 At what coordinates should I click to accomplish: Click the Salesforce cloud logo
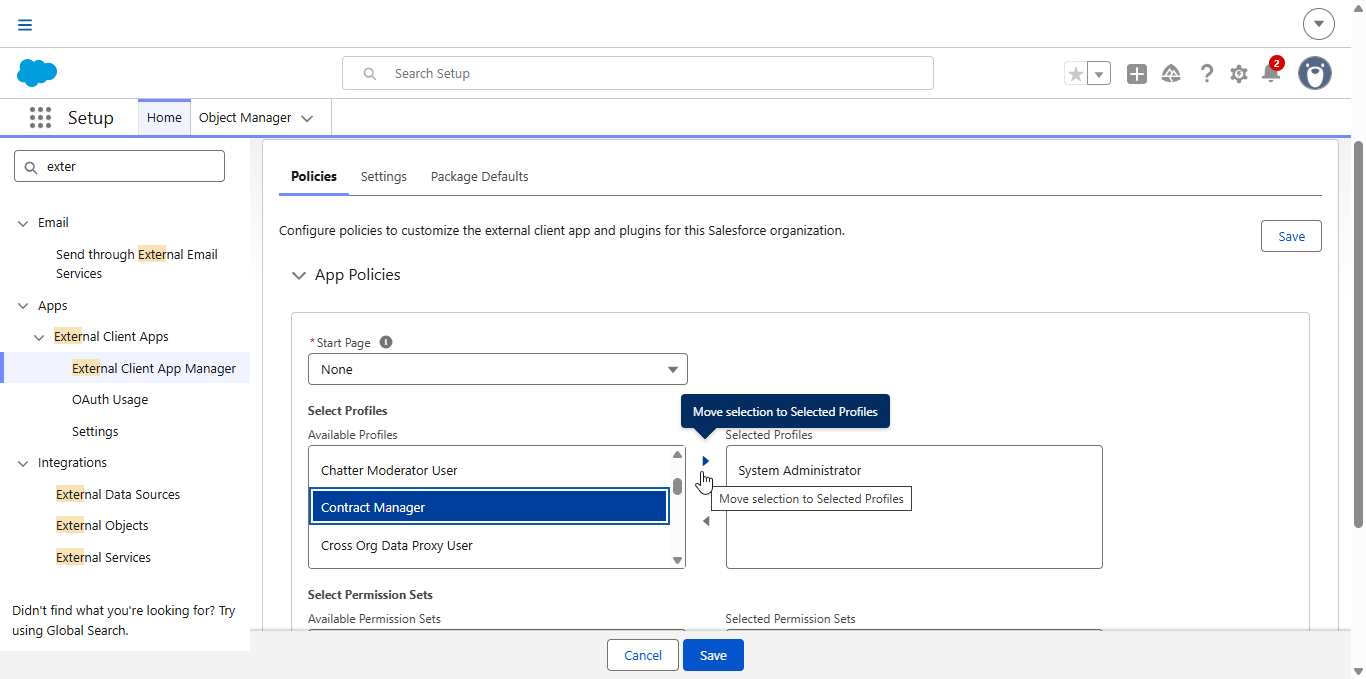pos(37,73)
